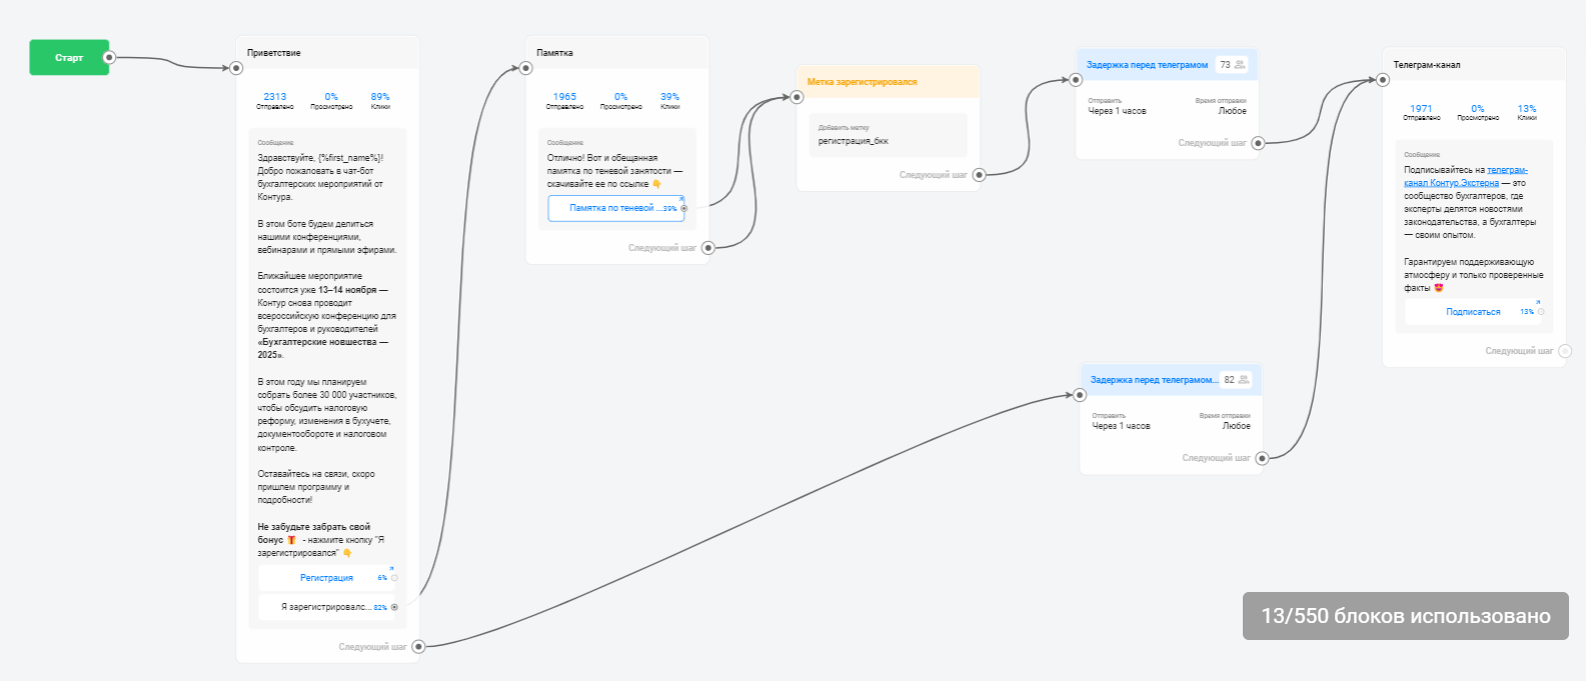
Task: Click the input connector of the Памятка block
Action: point(526,68)
